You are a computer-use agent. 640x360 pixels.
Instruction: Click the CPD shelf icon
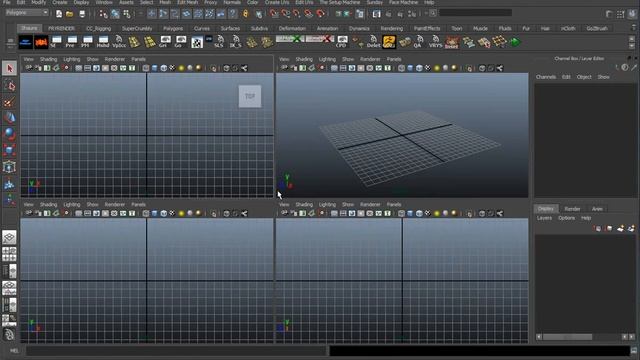[342, 42]
